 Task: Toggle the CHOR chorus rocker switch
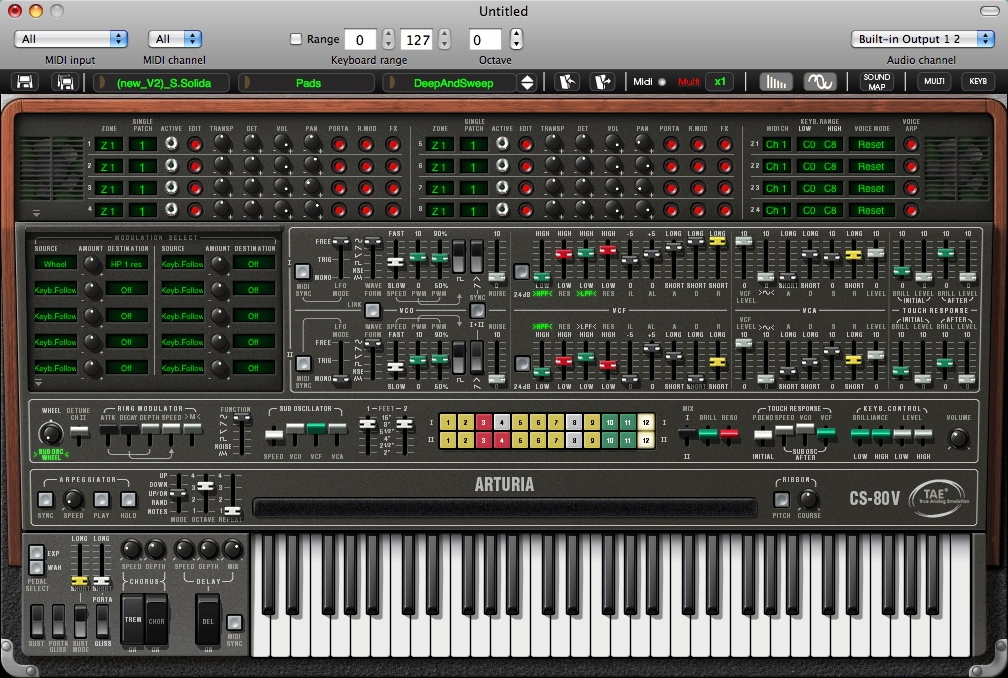(156, 620)
